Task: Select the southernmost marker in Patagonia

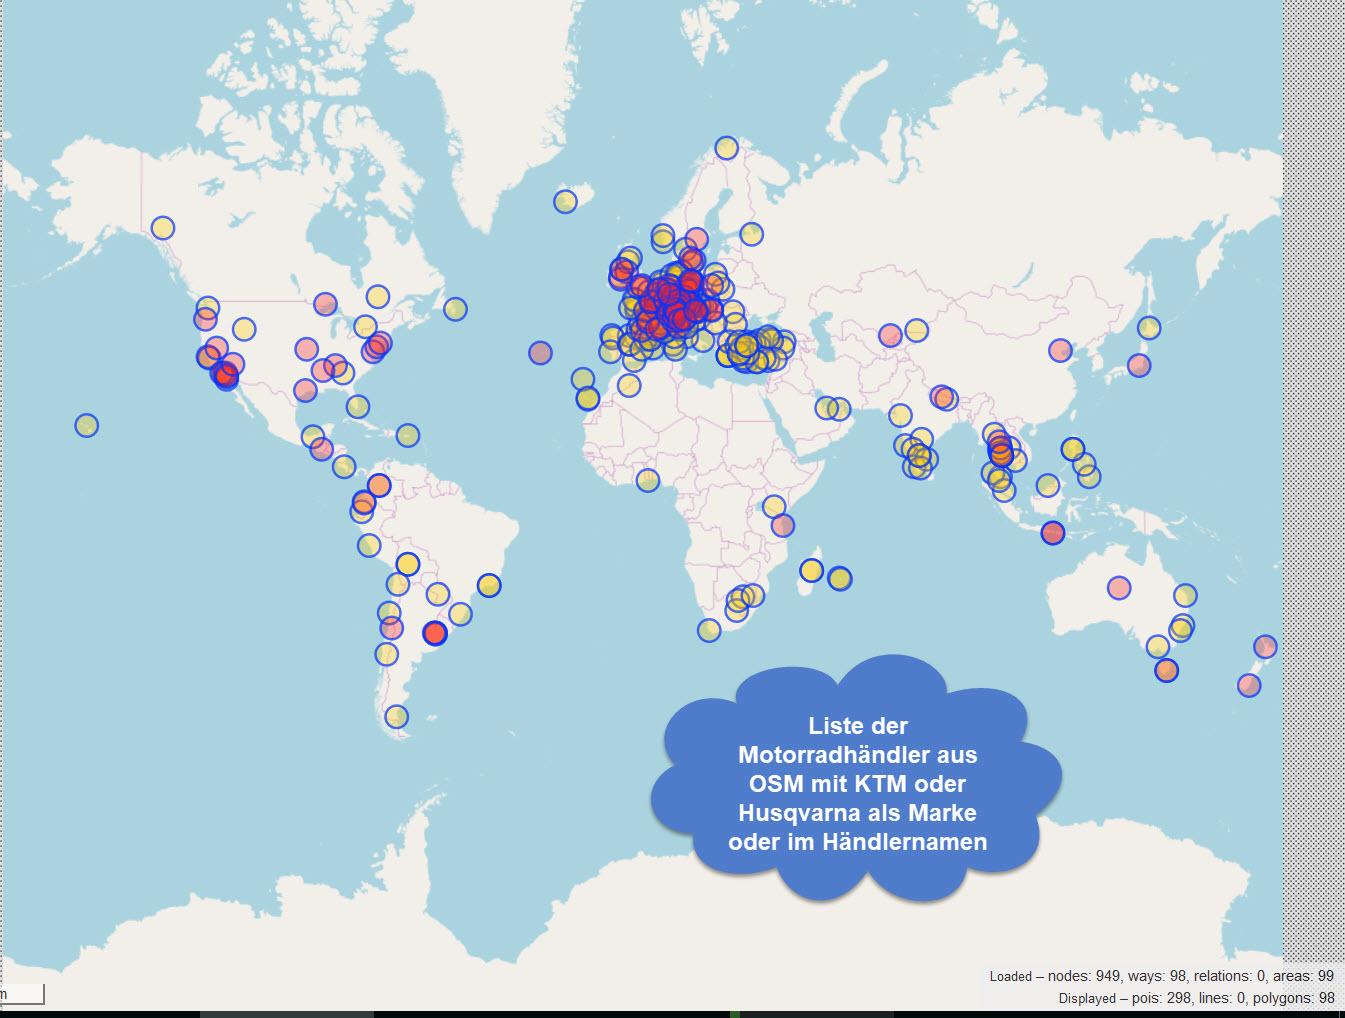Action: 397,716
